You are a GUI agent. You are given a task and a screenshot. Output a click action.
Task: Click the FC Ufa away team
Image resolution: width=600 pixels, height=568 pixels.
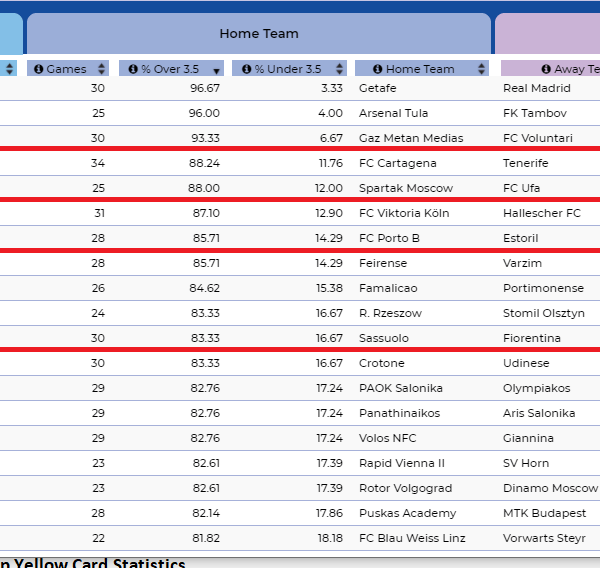pyautogui.click(x=522, y=188)
